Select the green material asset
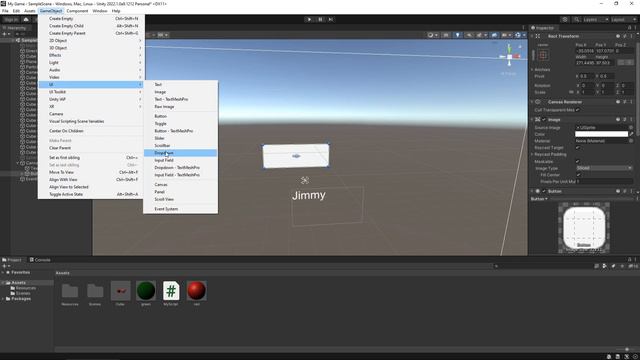640x360 pixels. click(x=146, y=291)
